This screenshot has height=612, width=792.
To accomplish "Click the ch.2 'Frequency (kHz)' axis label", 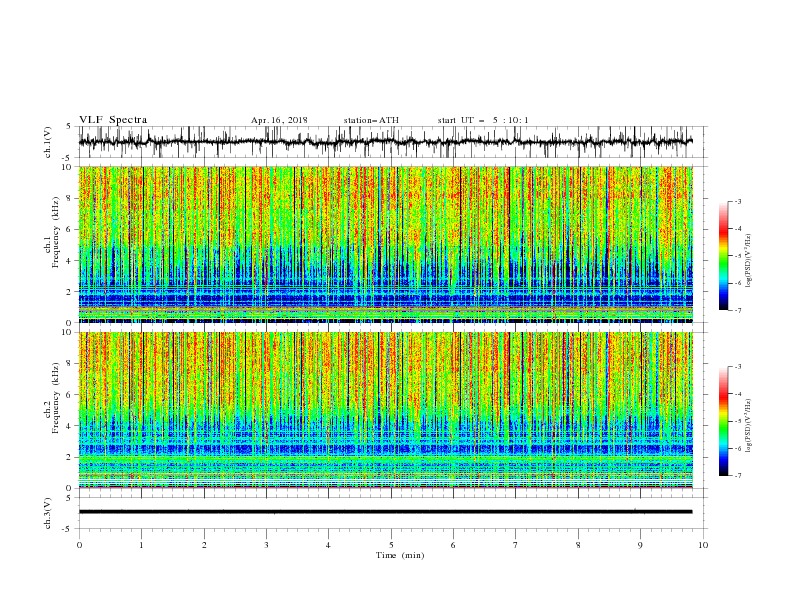I will 56,398.
